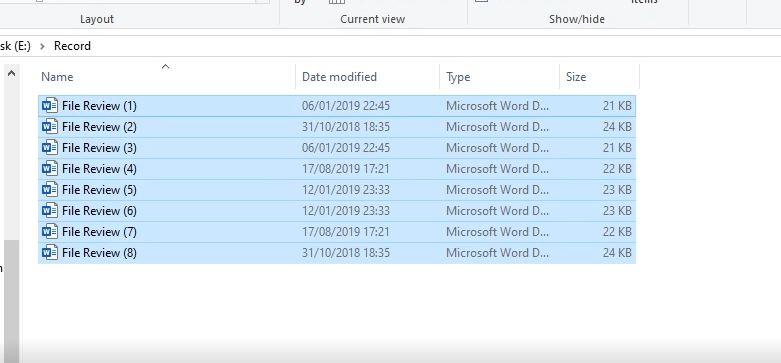
Task: Click the Word icon of File Review (3)
Action: [50, 147]
